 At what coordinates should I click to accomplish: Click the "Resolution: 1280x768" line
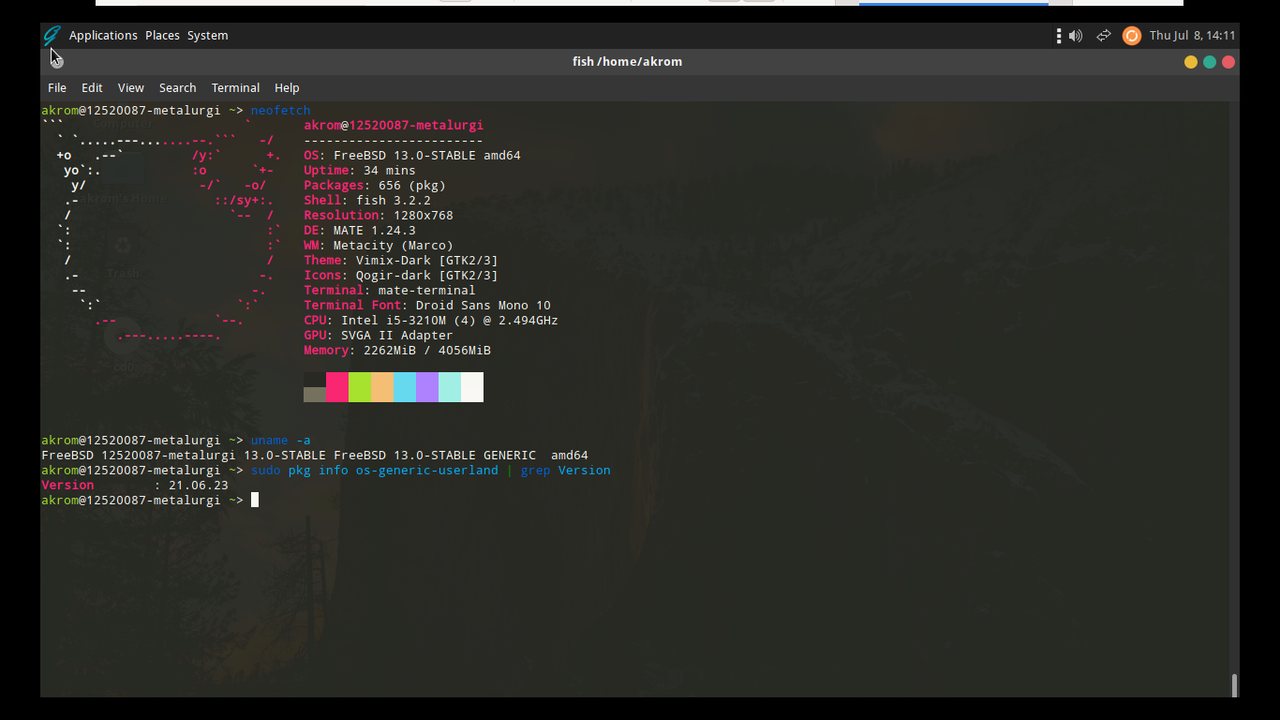(379, 215)
